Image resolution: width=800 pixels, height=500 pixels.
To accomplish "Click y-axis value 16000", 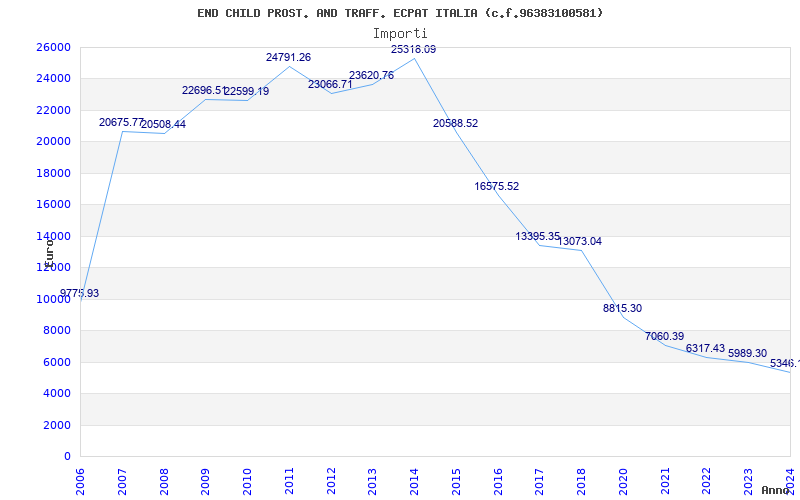I will 53,205.
